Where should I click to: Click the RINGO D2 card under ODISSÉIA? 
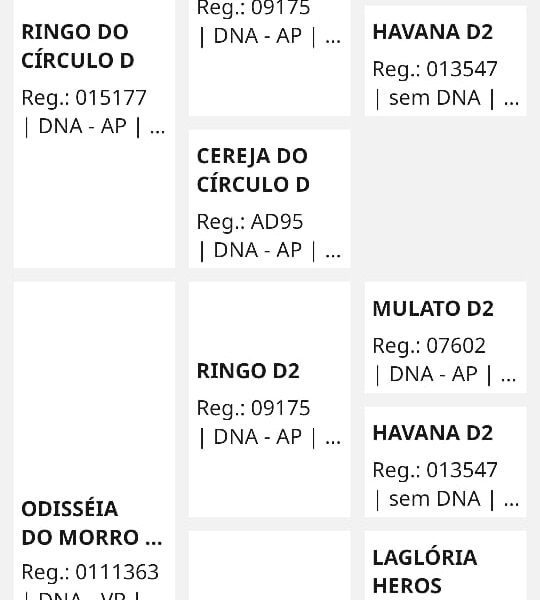pyautogui.click(x=269, y=400)
